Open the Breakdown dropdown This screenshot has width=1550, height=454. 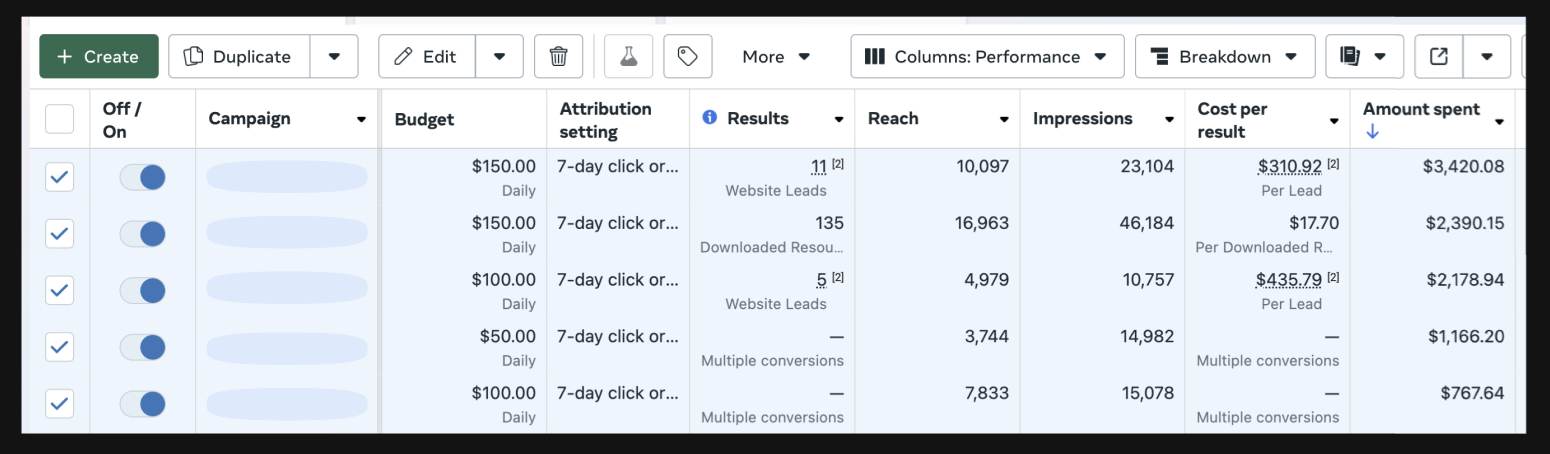(x=1224, y=57)
